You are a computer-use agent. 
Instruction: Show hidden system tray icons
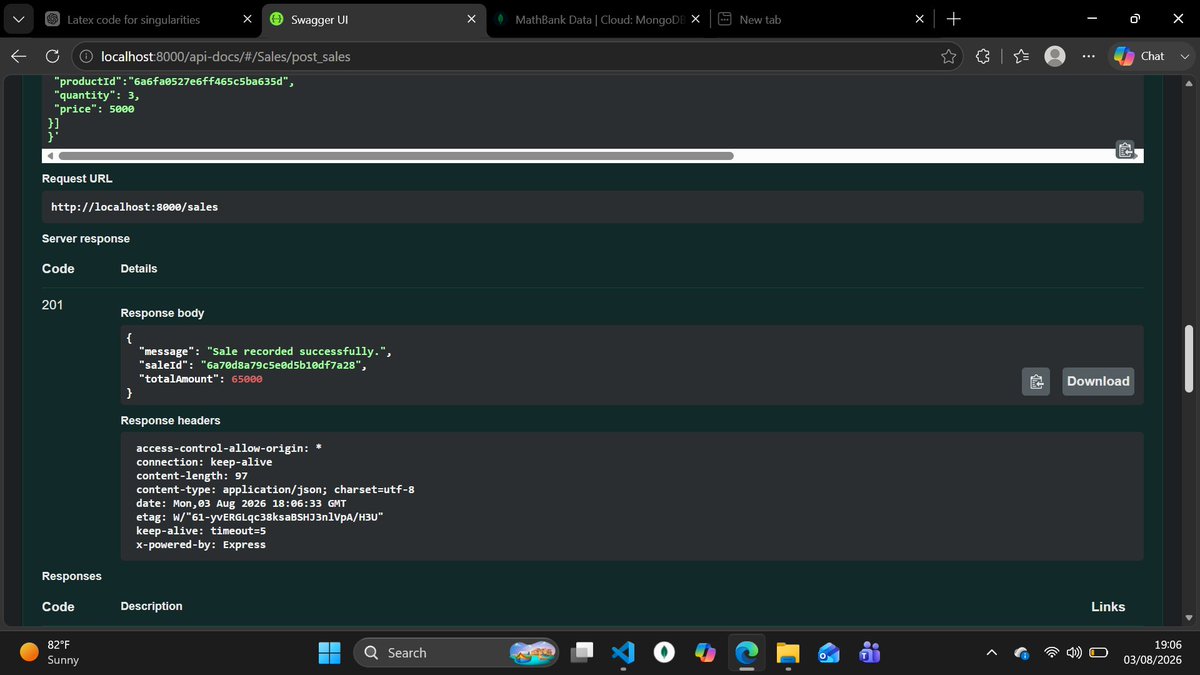[991, 653]
